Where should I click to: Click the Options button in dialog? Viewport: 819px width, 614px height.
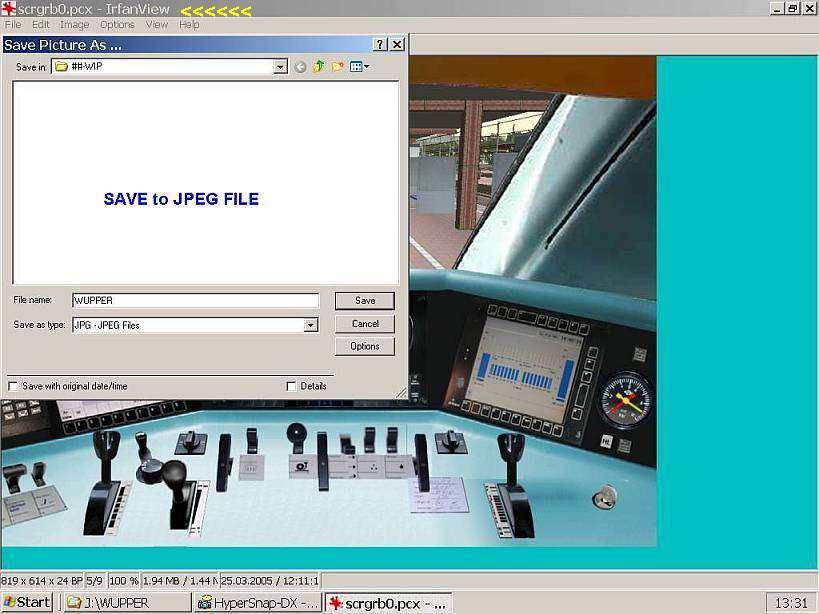point(365,346)
